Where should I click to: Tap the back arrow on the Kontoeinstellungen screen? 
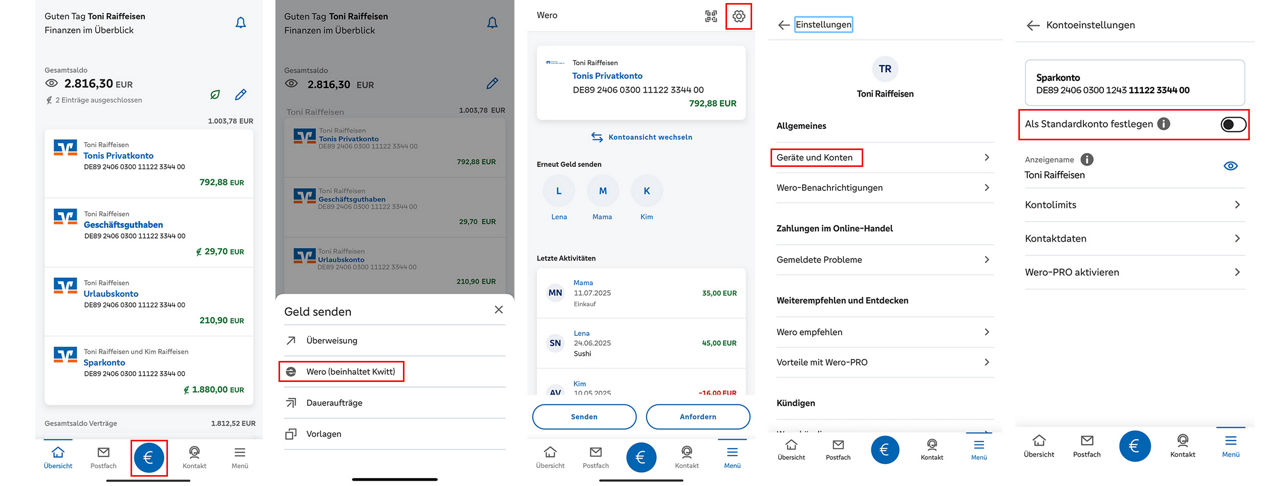[x=1033, y=25]
